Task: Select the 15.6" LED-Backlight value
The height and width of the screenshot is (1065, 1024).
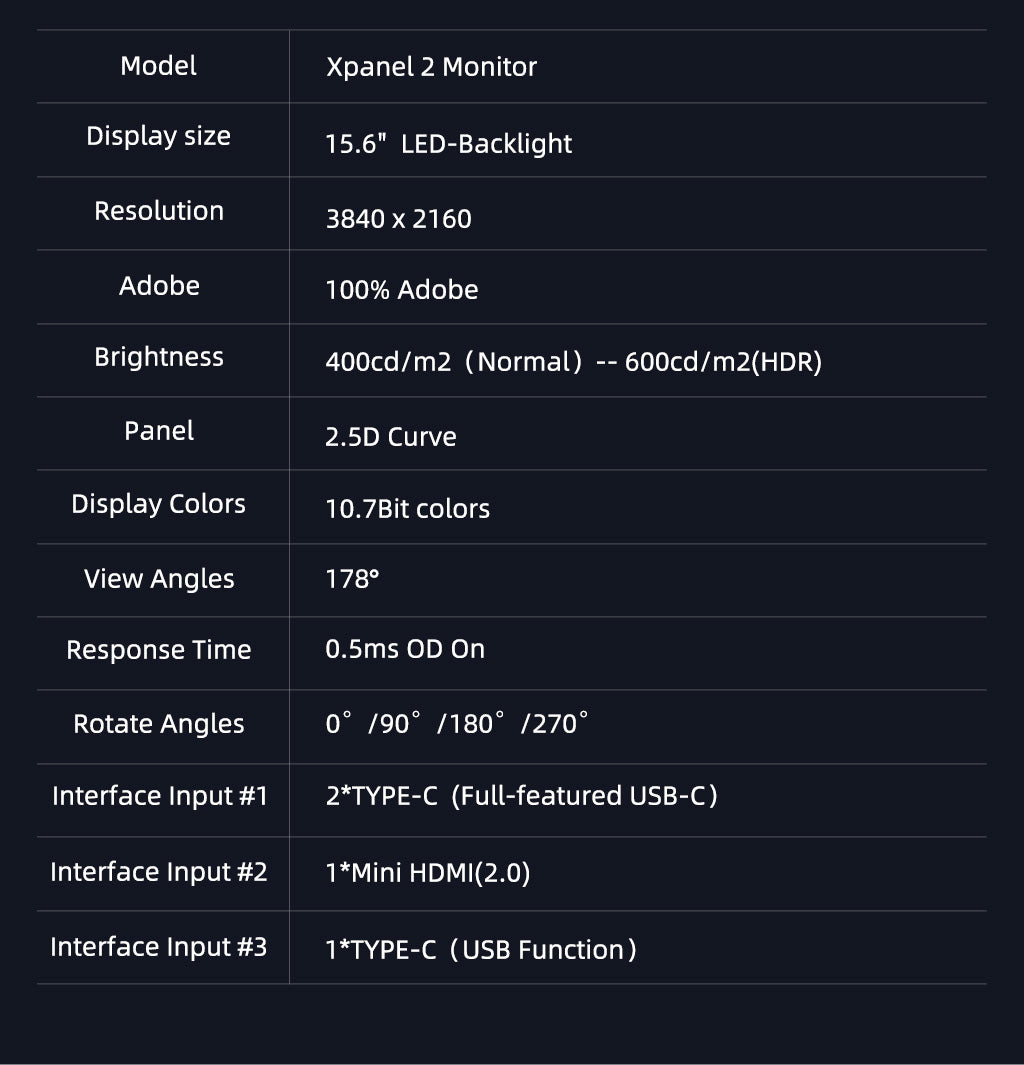Action: tap(448, 143)
